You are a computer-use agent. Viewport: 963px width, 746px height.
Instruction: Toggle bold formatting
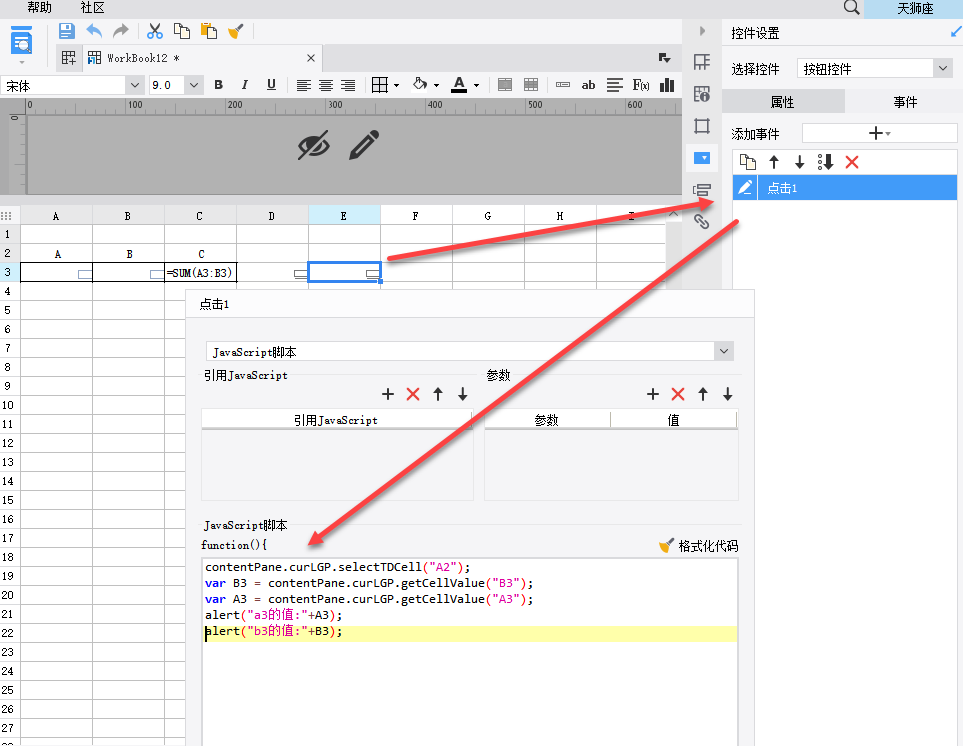tap(218, 85)
